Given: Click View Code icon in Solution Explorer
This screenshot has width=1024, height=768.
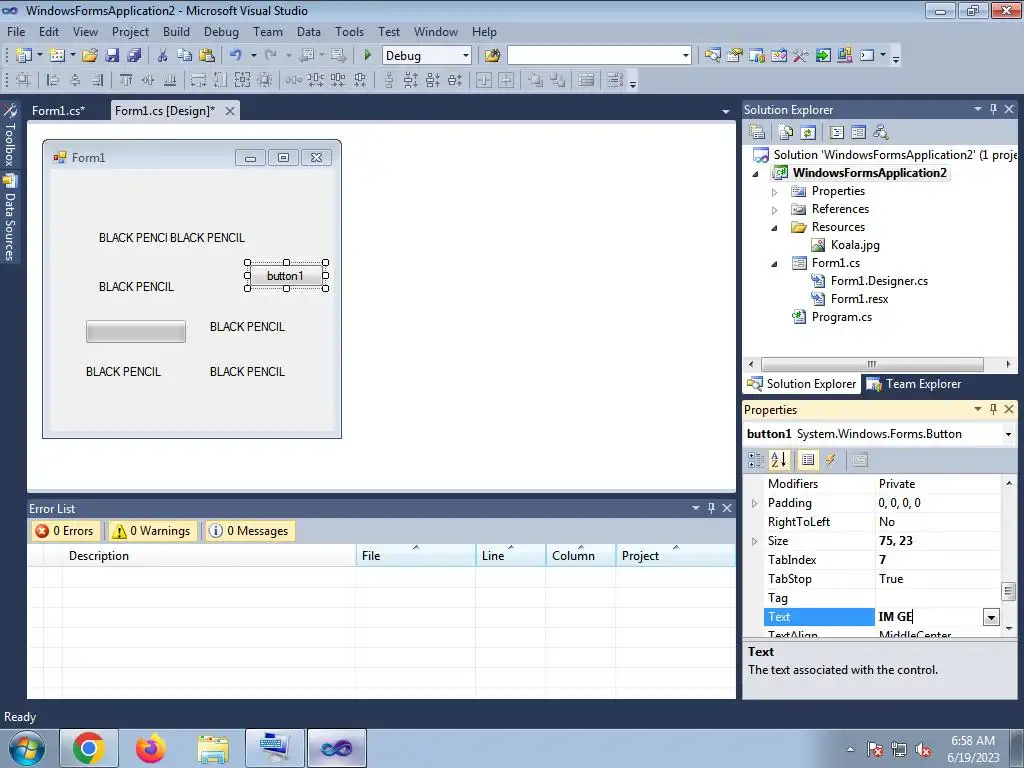Looking at the screenshot, I should pyautogui.click(x=837, y=133).
